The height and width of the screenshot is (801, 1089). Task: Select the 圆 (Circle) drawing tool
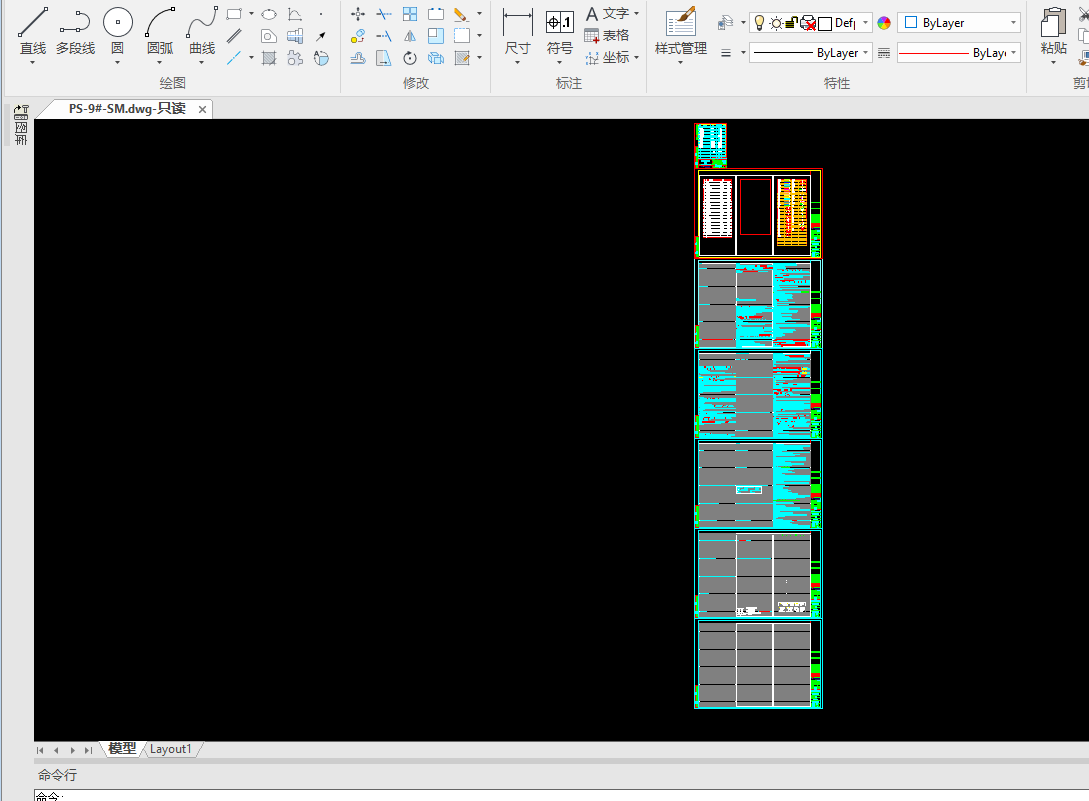118,24
